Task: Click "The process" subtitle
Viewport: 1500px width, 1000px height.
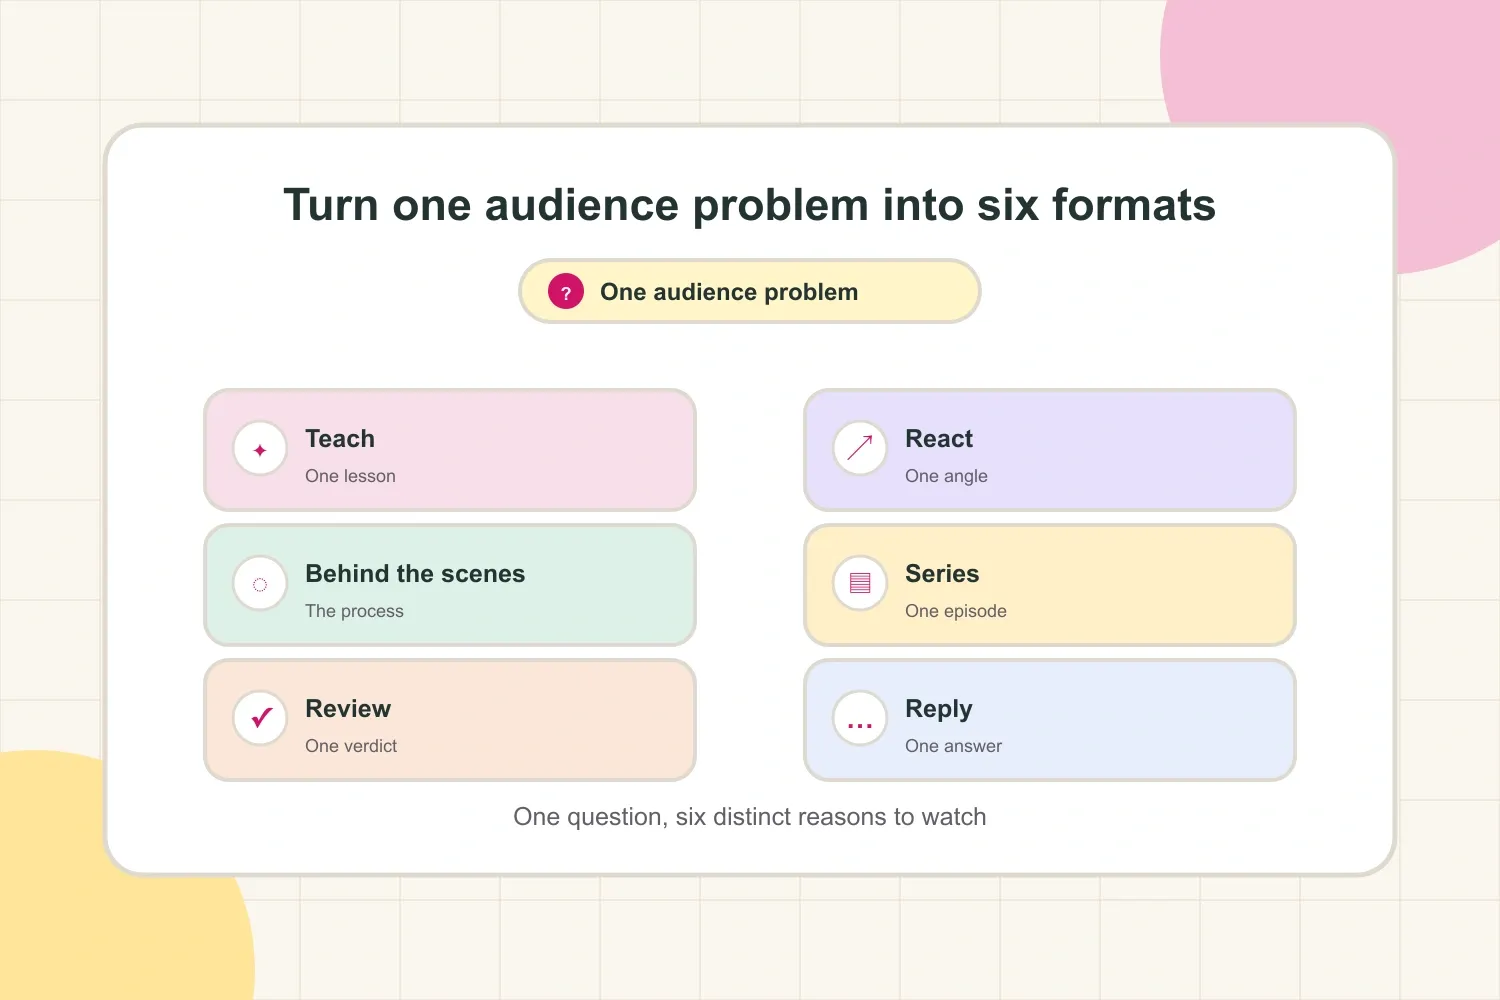Action: [354, 611]
